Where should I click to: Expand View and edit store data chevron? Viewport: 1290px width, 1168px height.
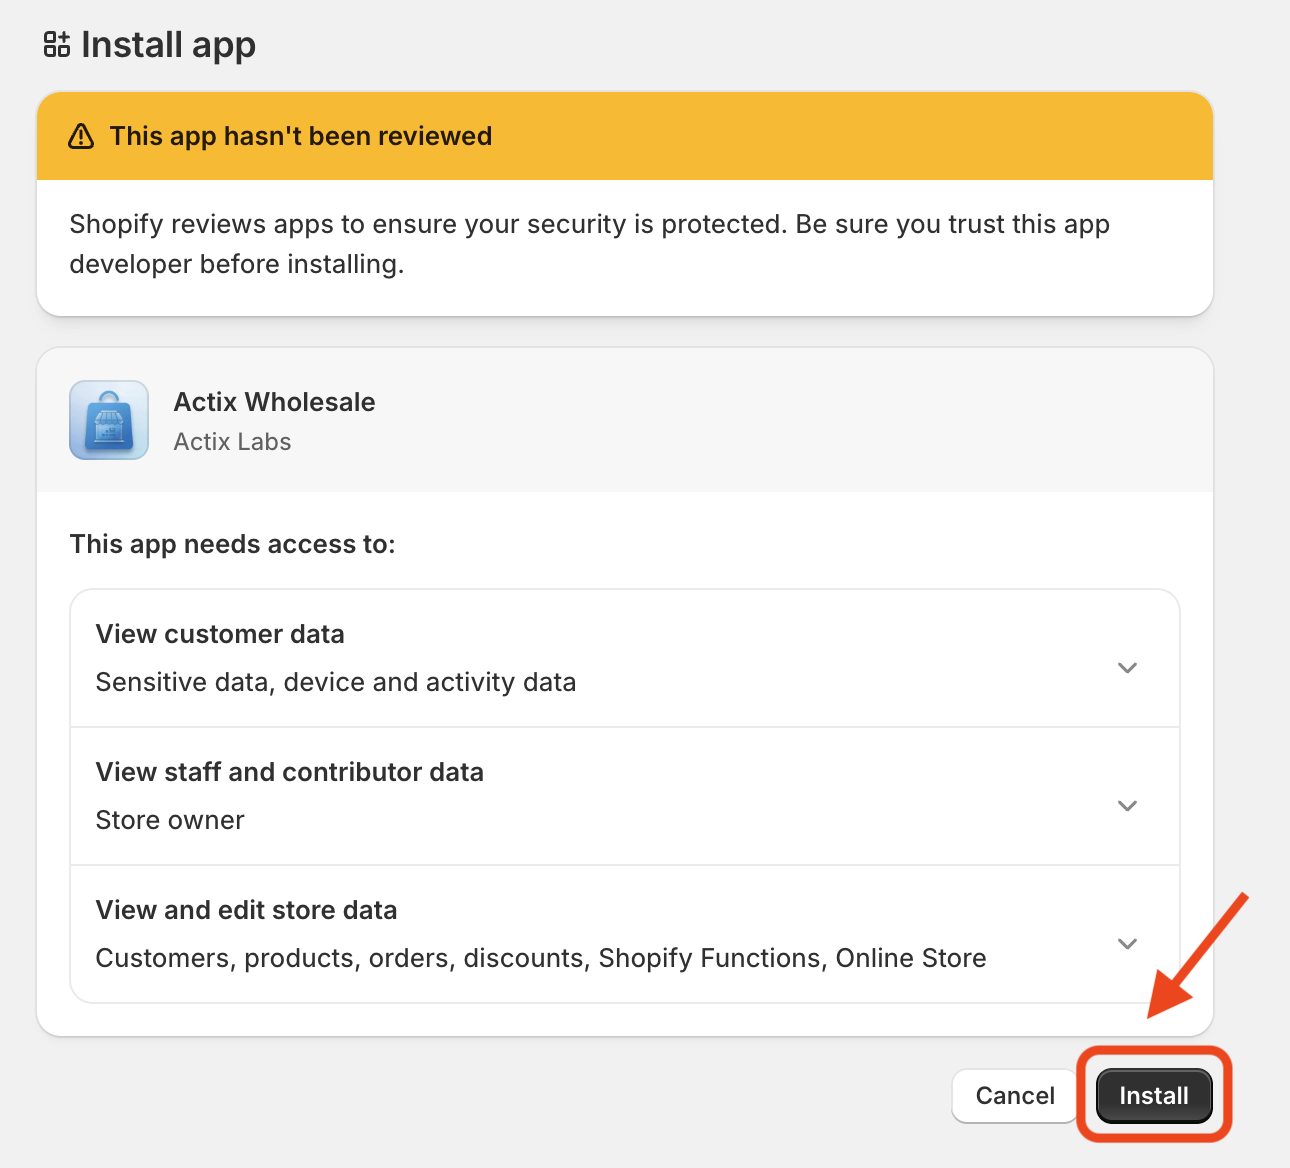[x=1127, y=944]
